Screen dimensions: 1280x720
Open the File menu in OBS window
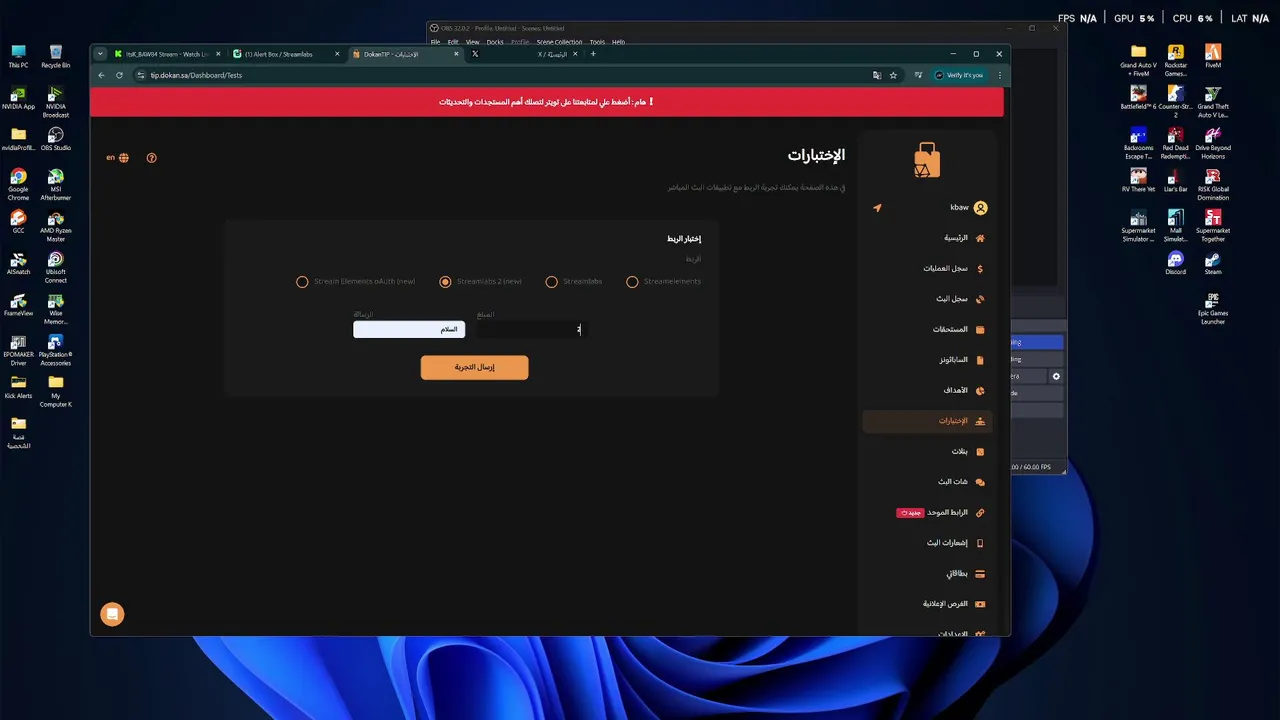[436, 42]
